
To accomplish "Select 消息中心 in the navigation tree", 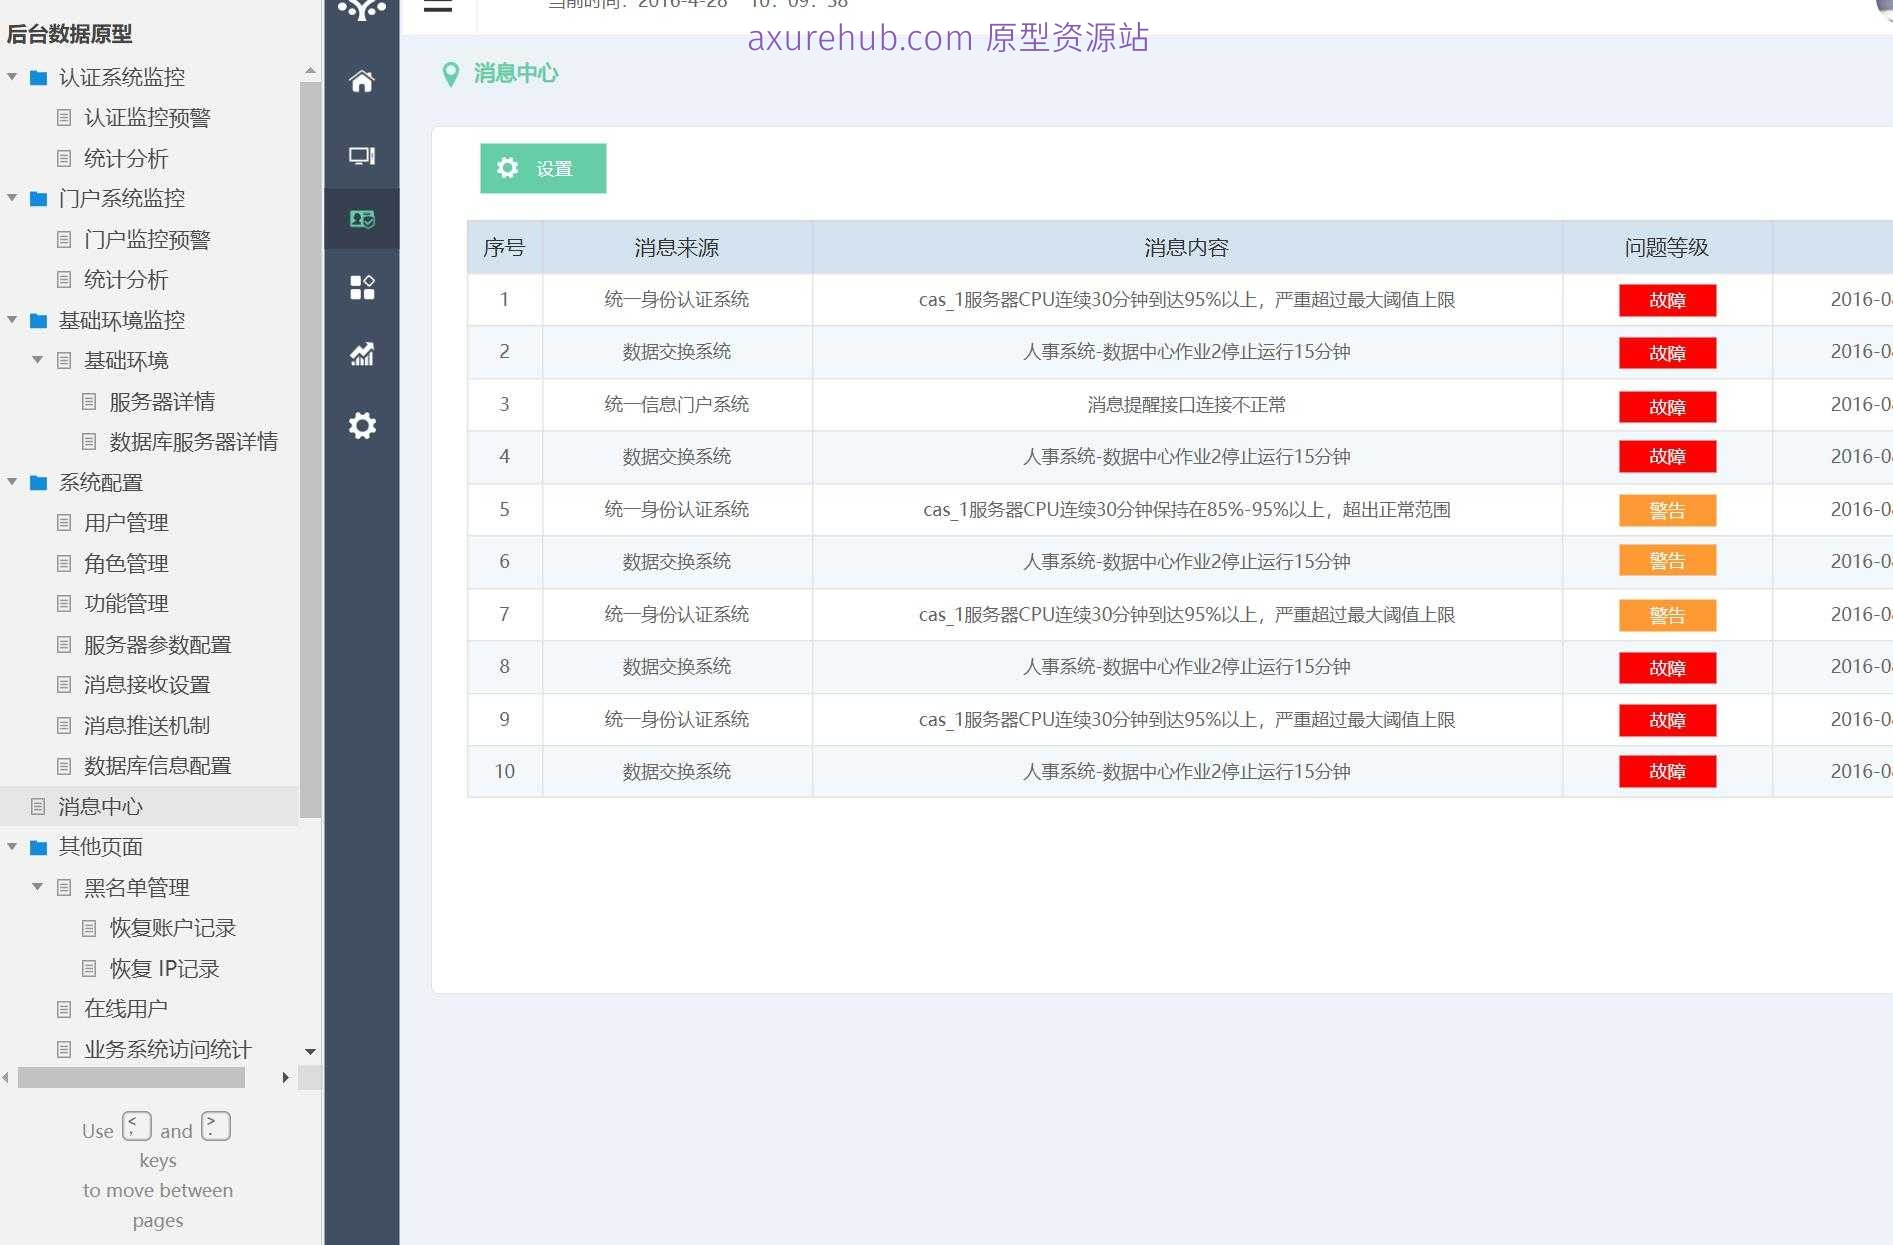I will (100, 806).
